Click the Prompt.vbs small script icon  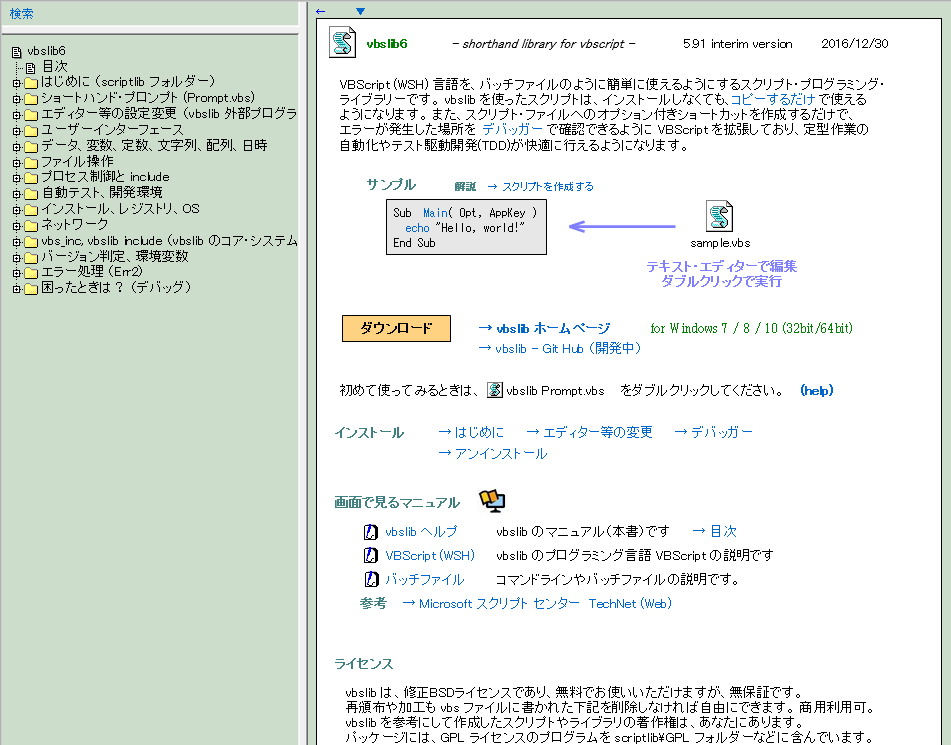(495, 390)
